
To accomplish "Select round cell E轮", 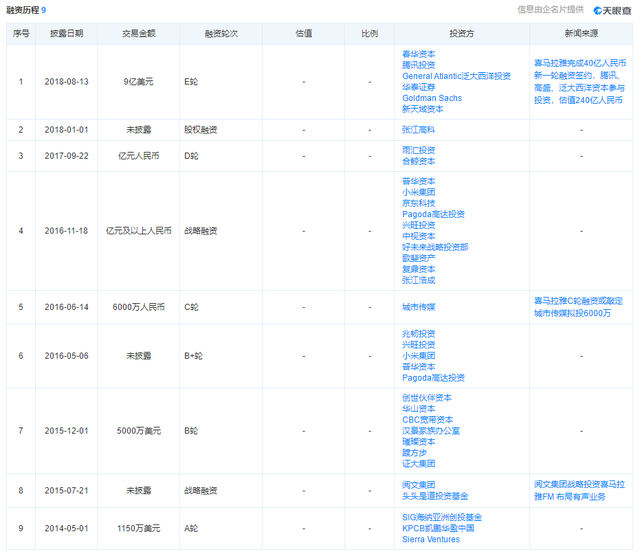I will (191, 82).
